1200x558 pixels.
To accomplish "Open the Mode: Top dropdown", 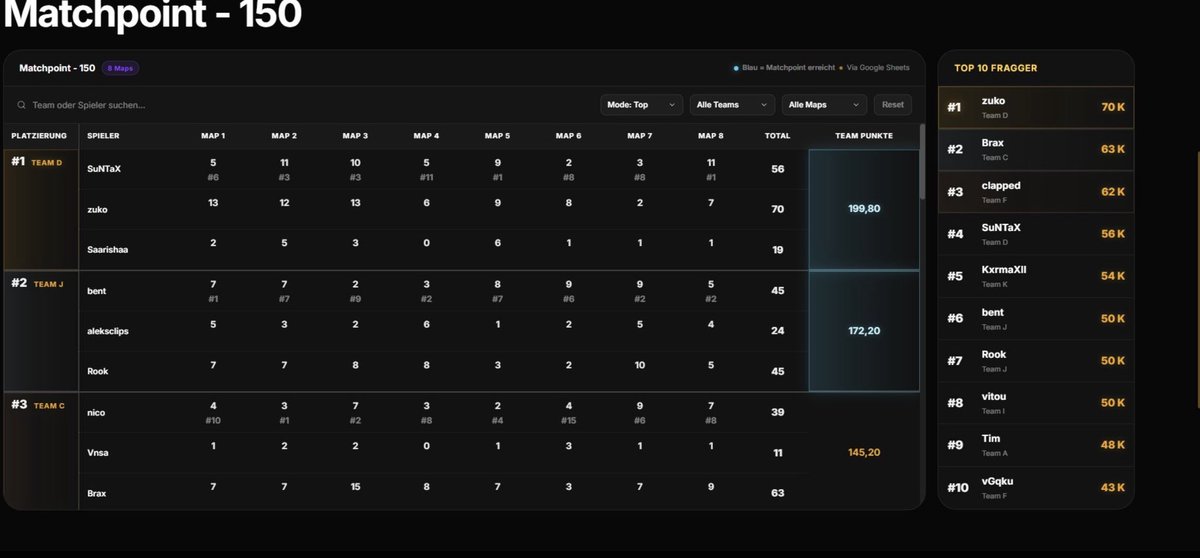I will point(642,105).
